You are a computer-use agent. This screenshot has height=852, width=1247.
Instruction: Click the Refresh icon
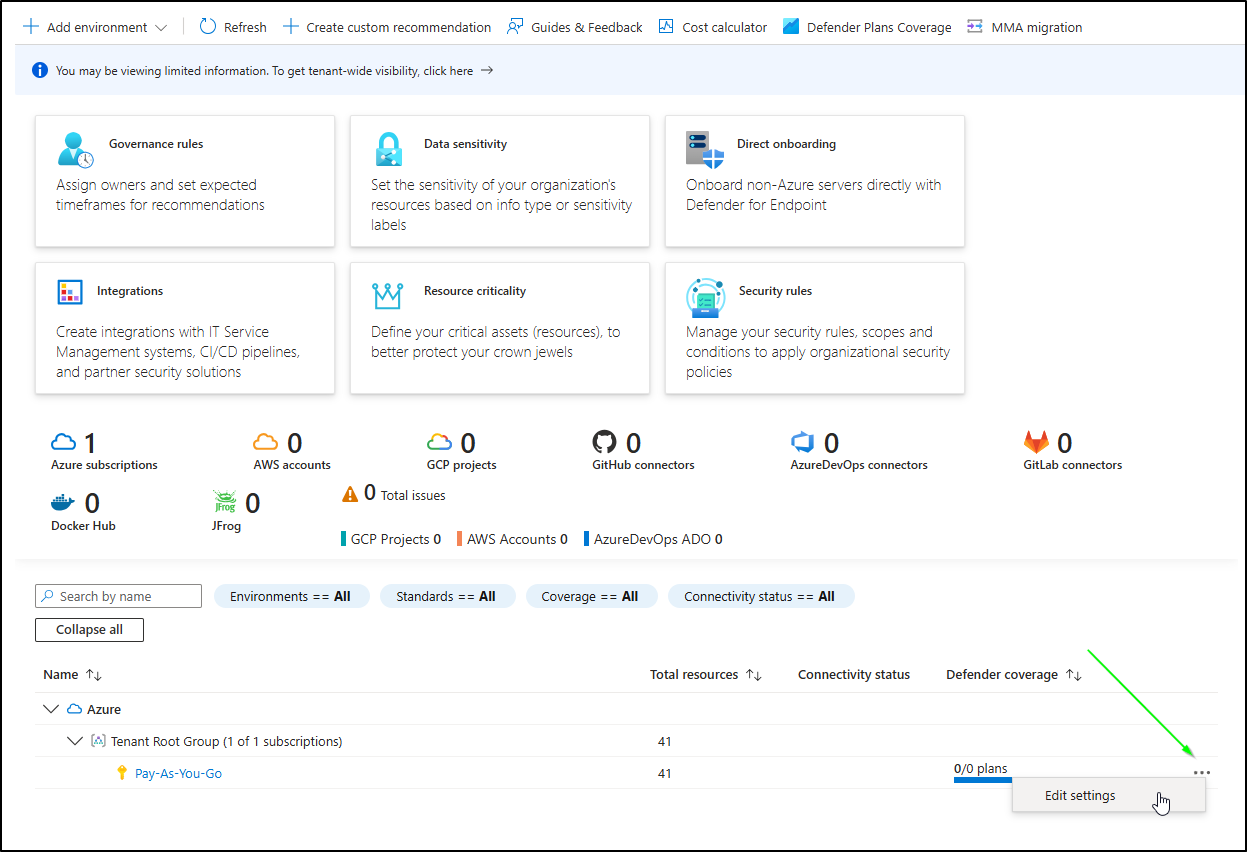pyautogui.click(x=208, y=27)
